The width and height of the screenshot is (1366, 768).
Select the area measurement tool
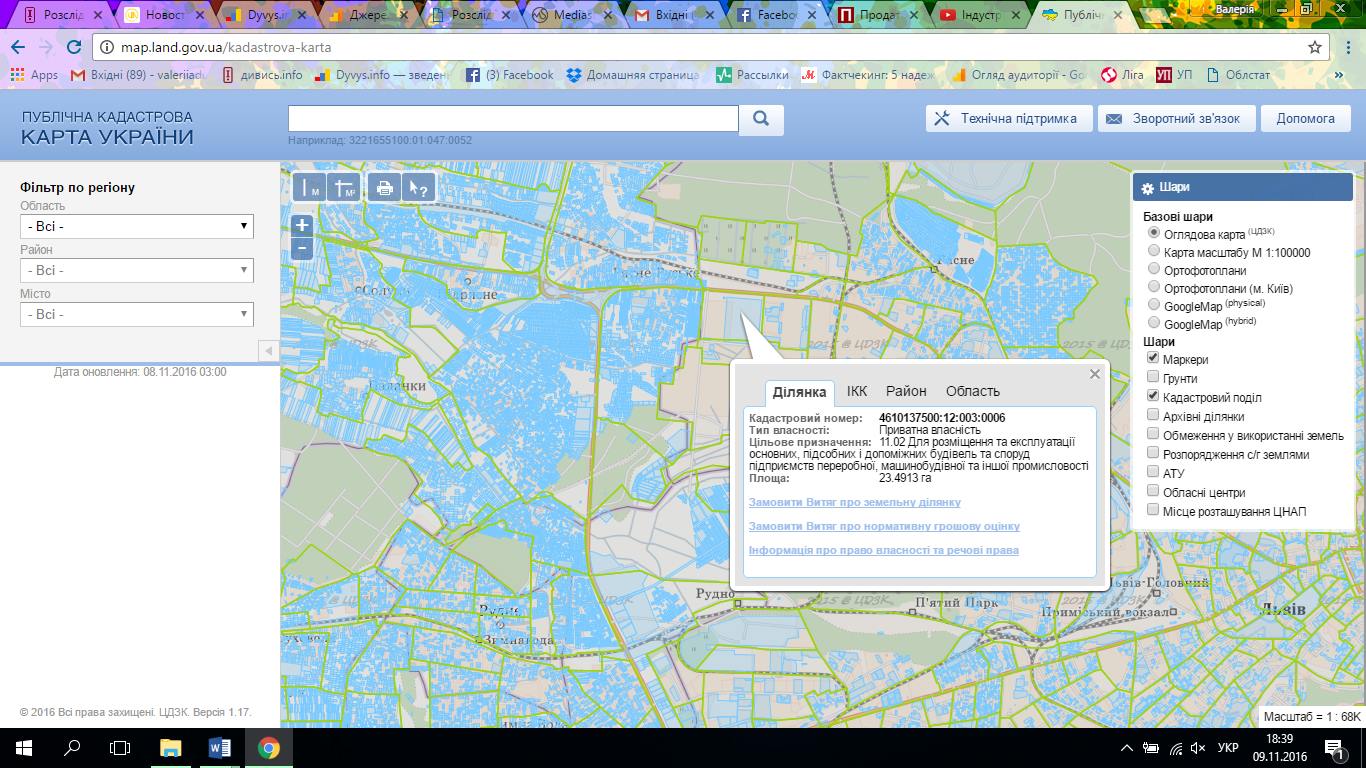(344, 187)
